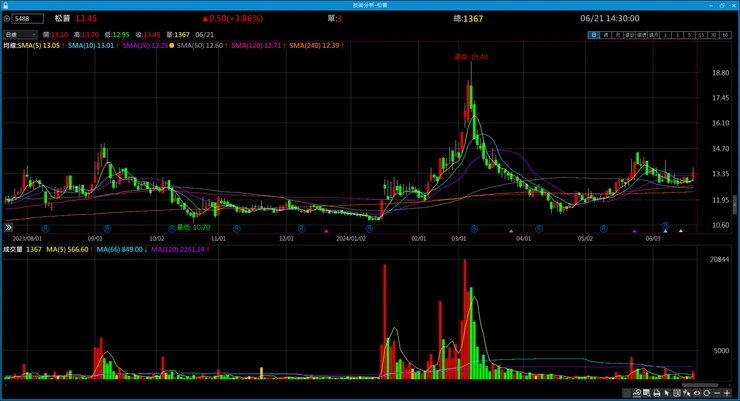
Task: Open the 日線 chart period dropdown
Action: (20, 35)
